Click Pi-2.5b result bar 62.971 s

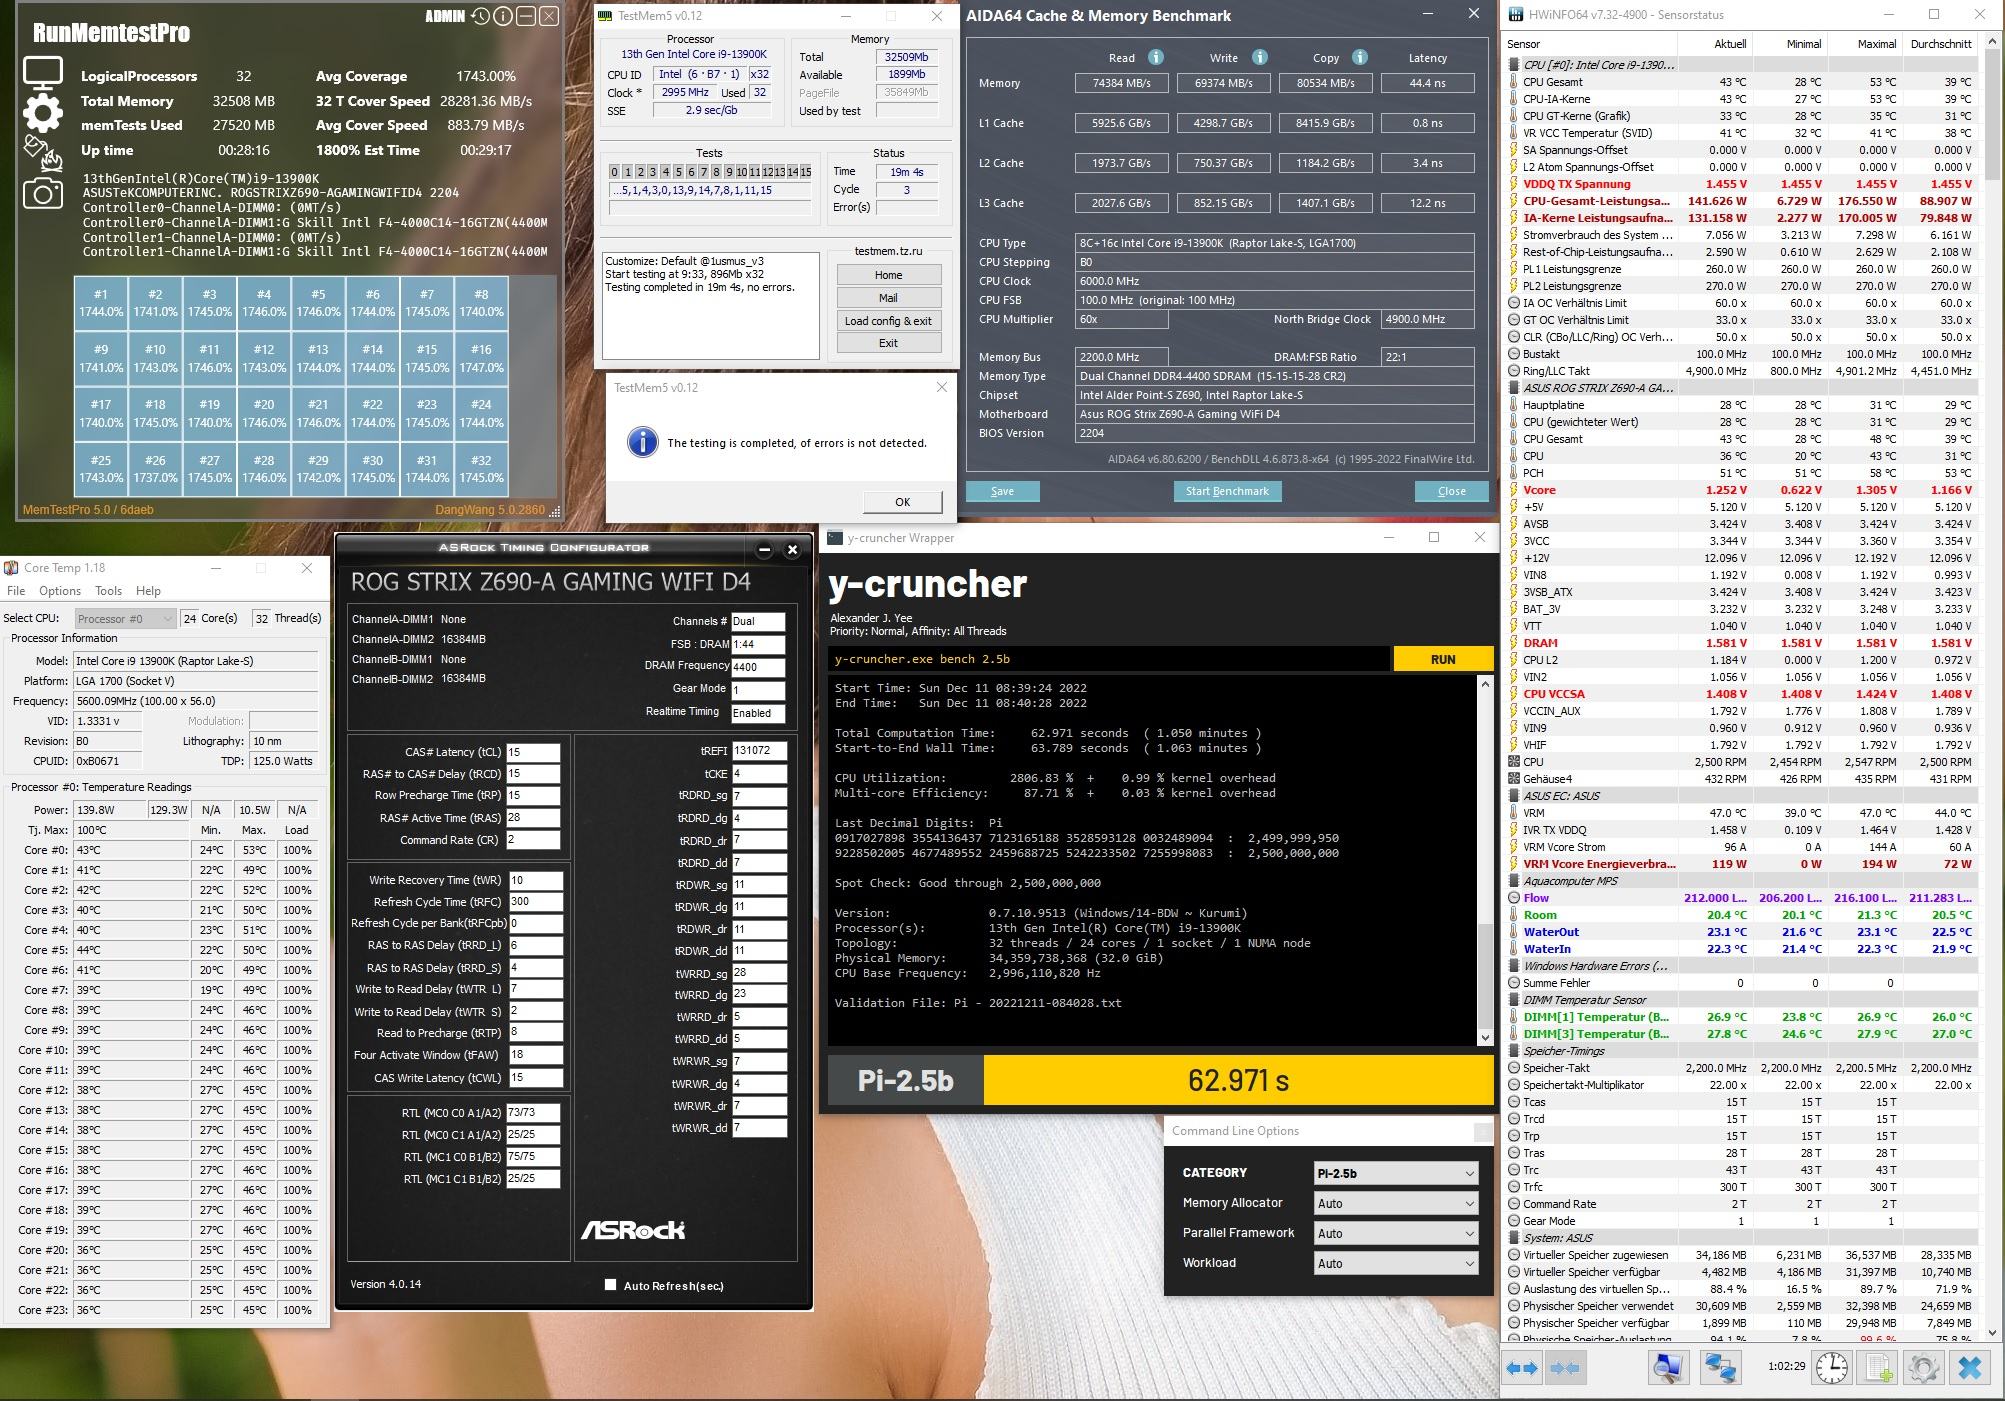point(1238,1080)
